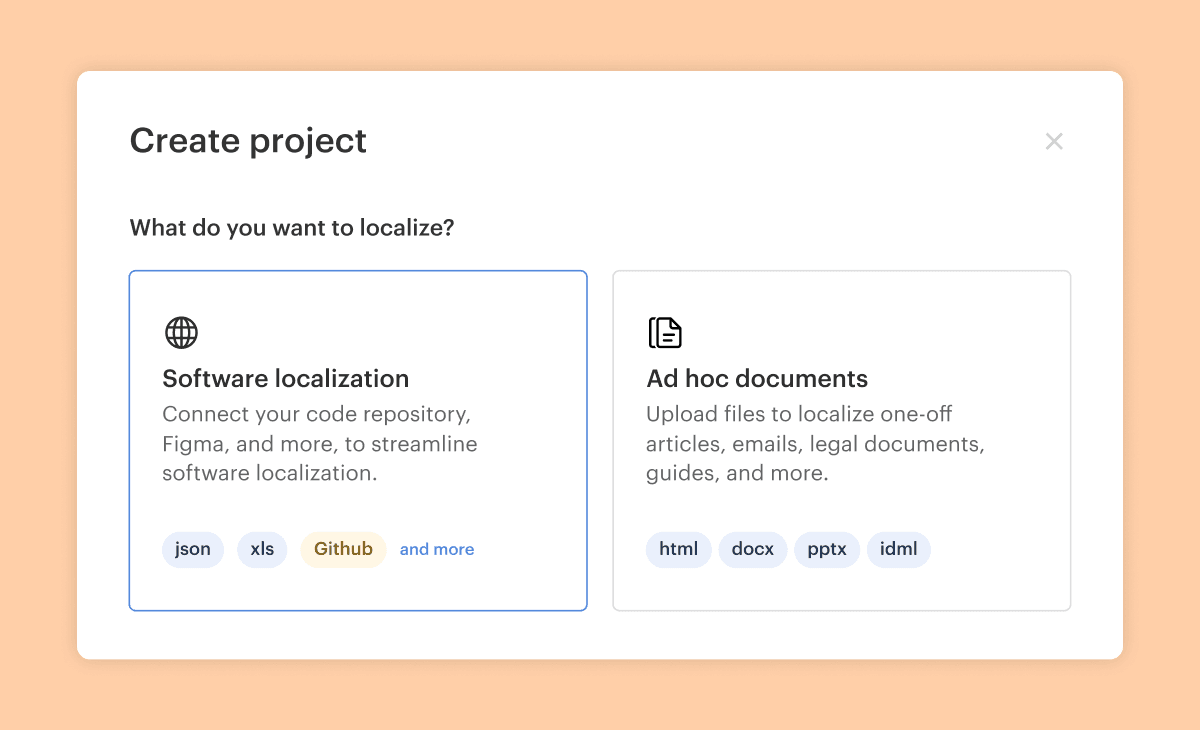The image size is (1200, 730).
Task: Click 'What do you want to localize?' label
Action: [x=292, y=228]
